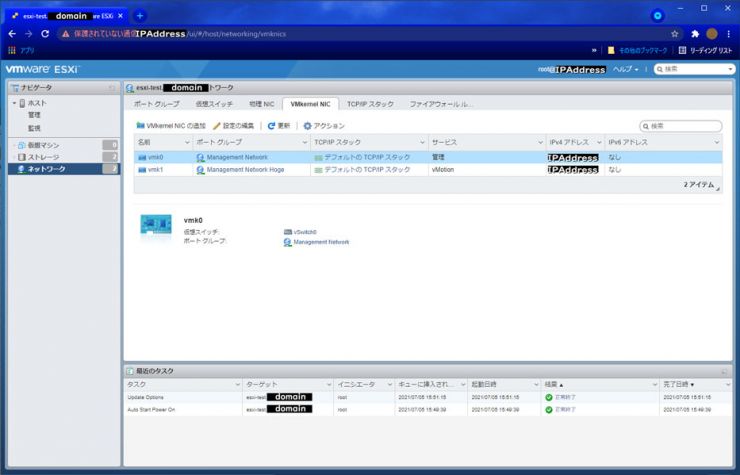
Task: Click the Host icon in navigator
Action: [22, 103]
